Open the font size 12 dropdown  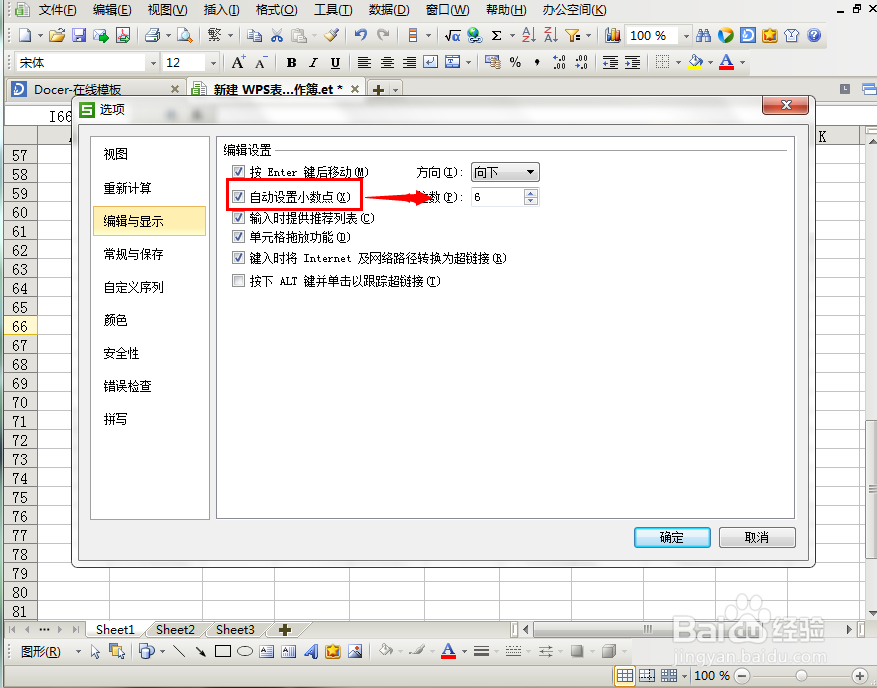point(213,63)
